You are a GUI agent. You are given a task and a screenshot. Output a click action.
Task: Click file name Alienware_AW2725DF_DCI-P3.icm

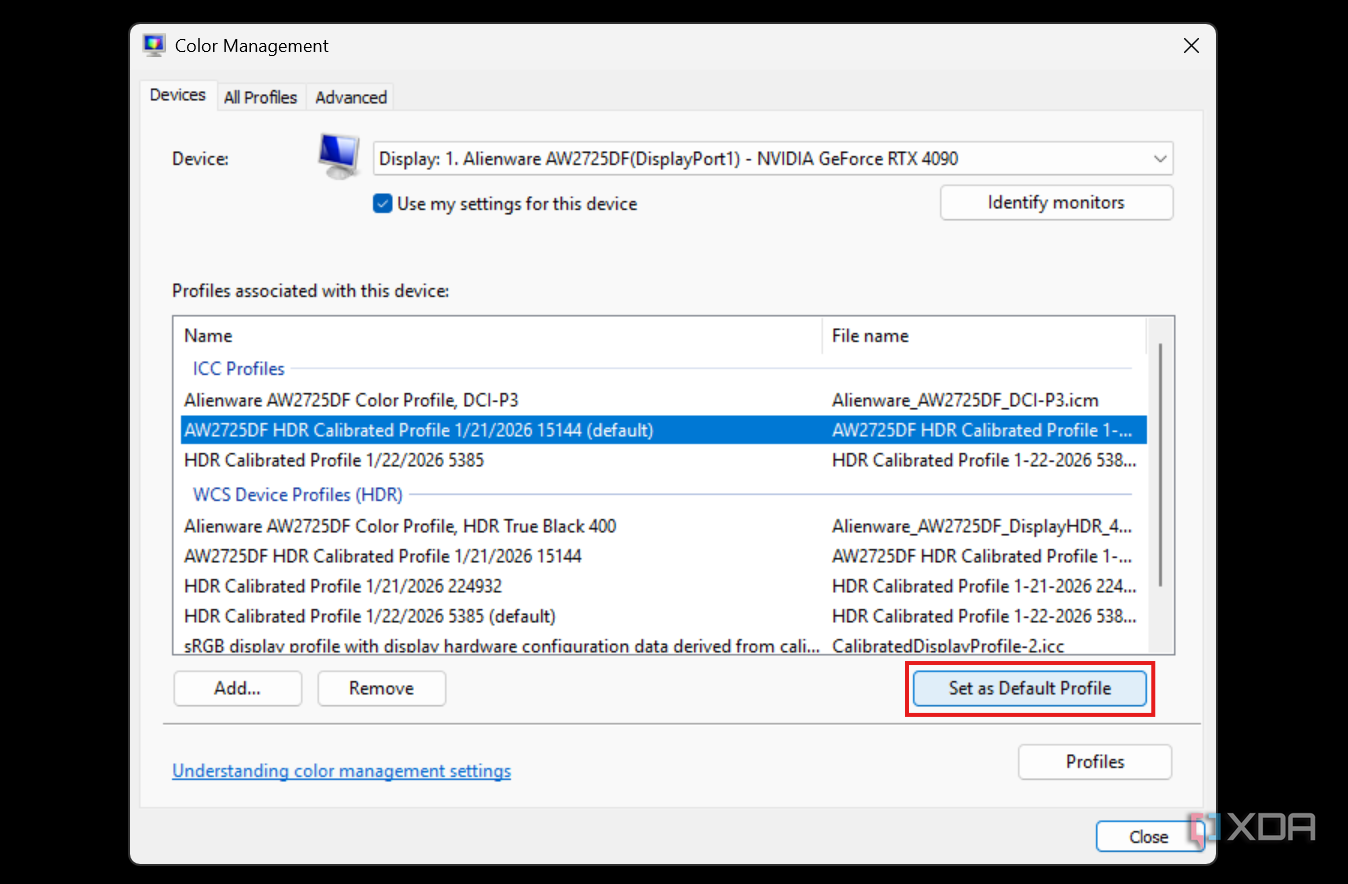click(x=965, y=400)
